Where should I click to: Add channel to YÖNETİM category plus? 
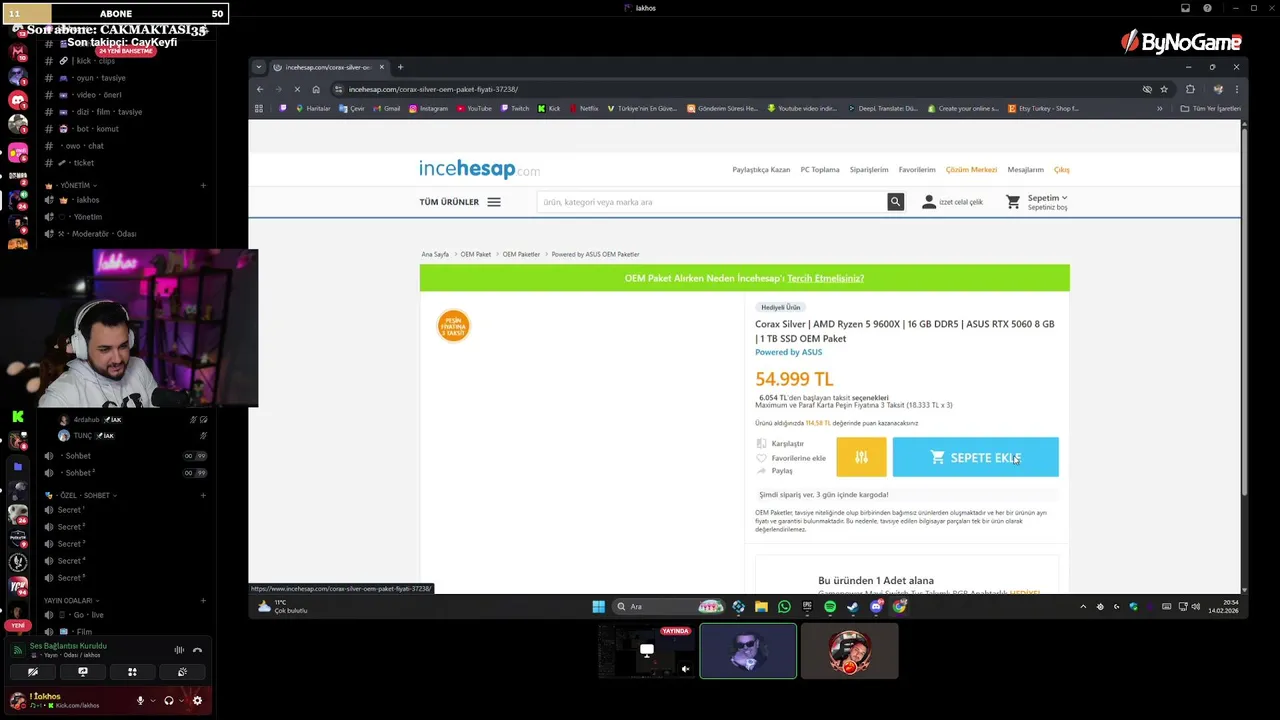[203, 185]
